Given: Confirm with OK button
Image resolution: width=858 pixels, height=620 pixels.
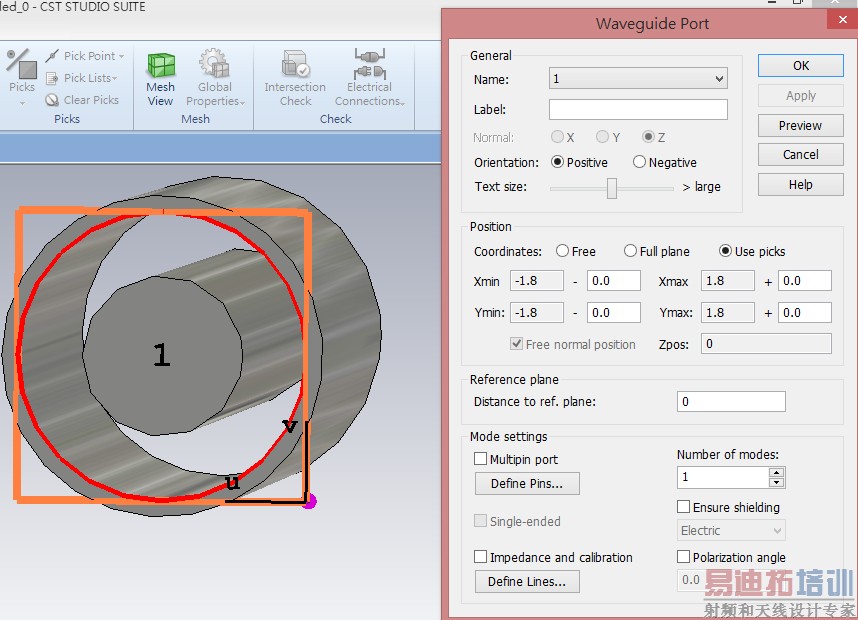Looking at the screenshot, I should [x=801, y=66].
